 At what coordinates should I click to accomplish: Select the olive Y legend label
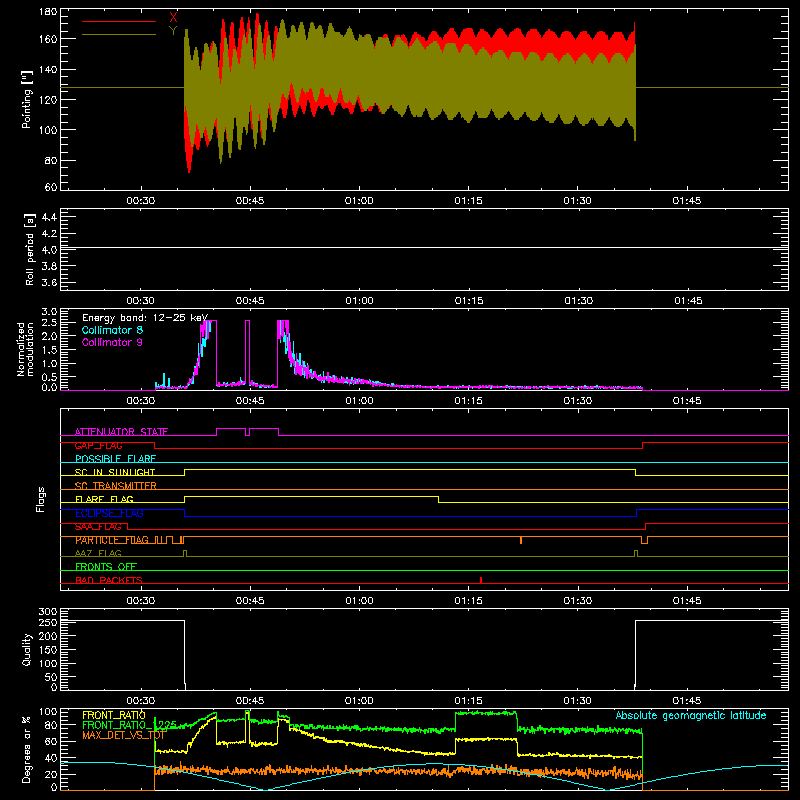[x=173, y=31]
